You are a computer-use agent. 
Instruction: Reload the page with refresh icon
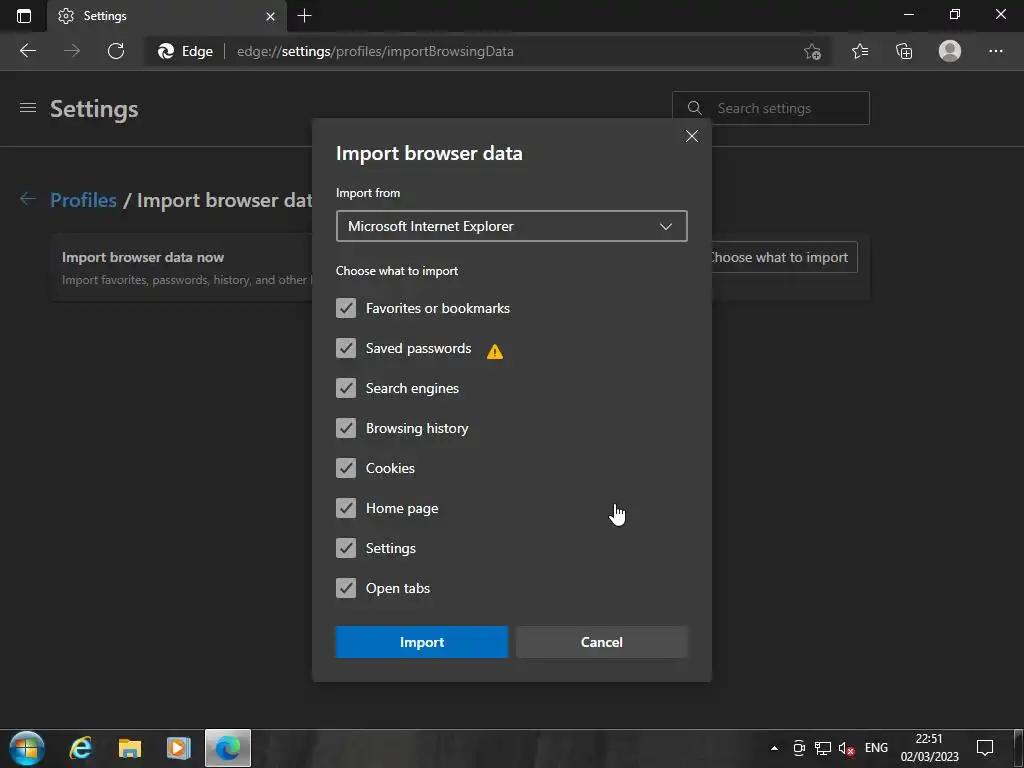(116, 51)
